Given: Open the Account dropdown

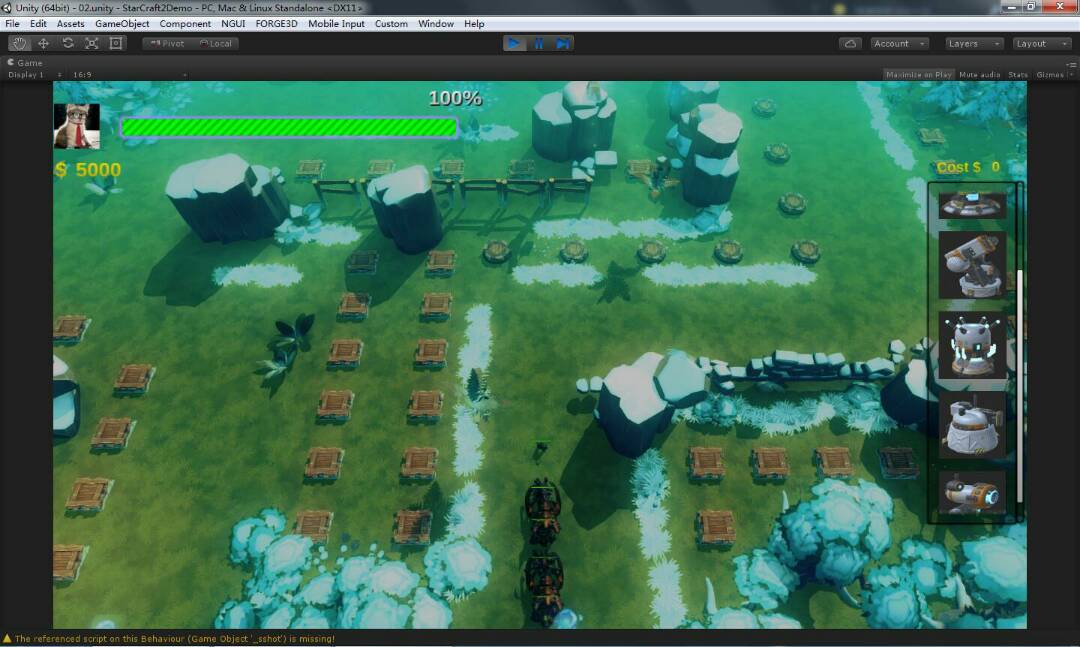Looking at the screenshot, I should pyautogui.click(x=900, y=43).
